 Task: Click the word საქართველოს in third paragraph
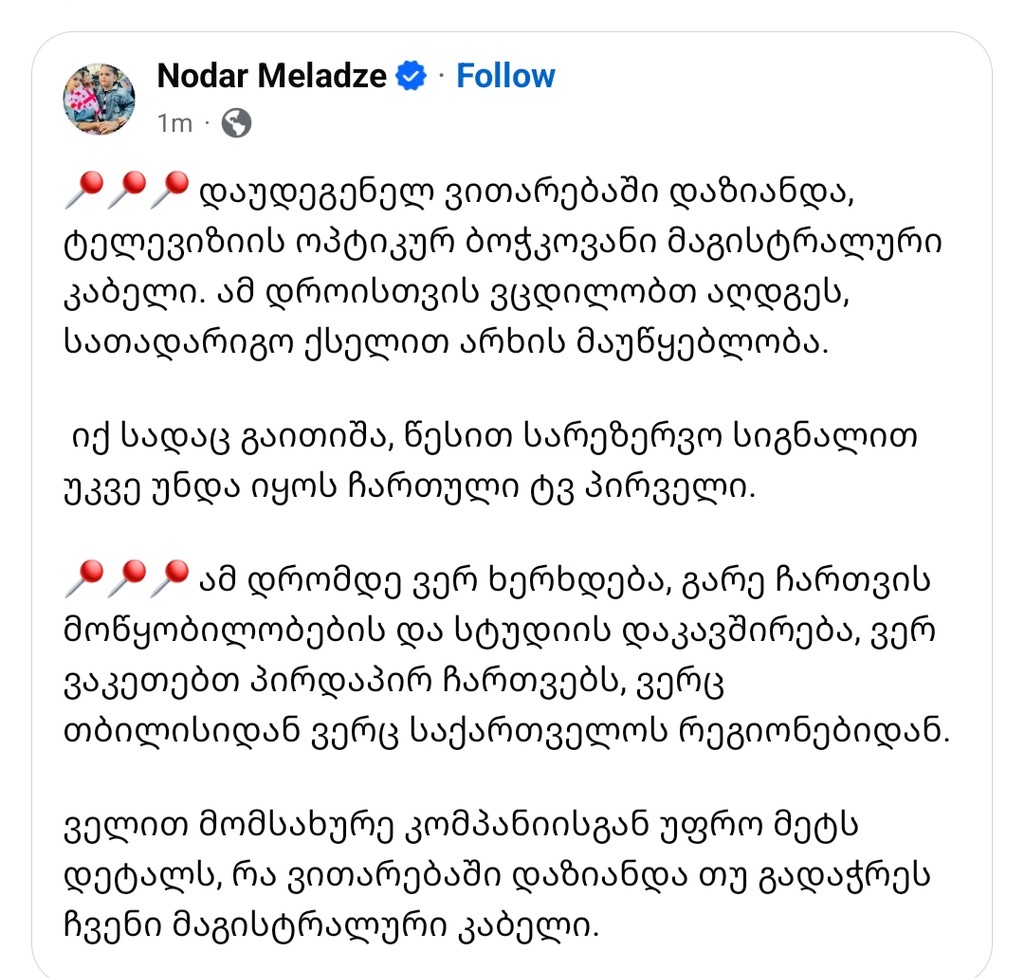click(x=538, y=731)
